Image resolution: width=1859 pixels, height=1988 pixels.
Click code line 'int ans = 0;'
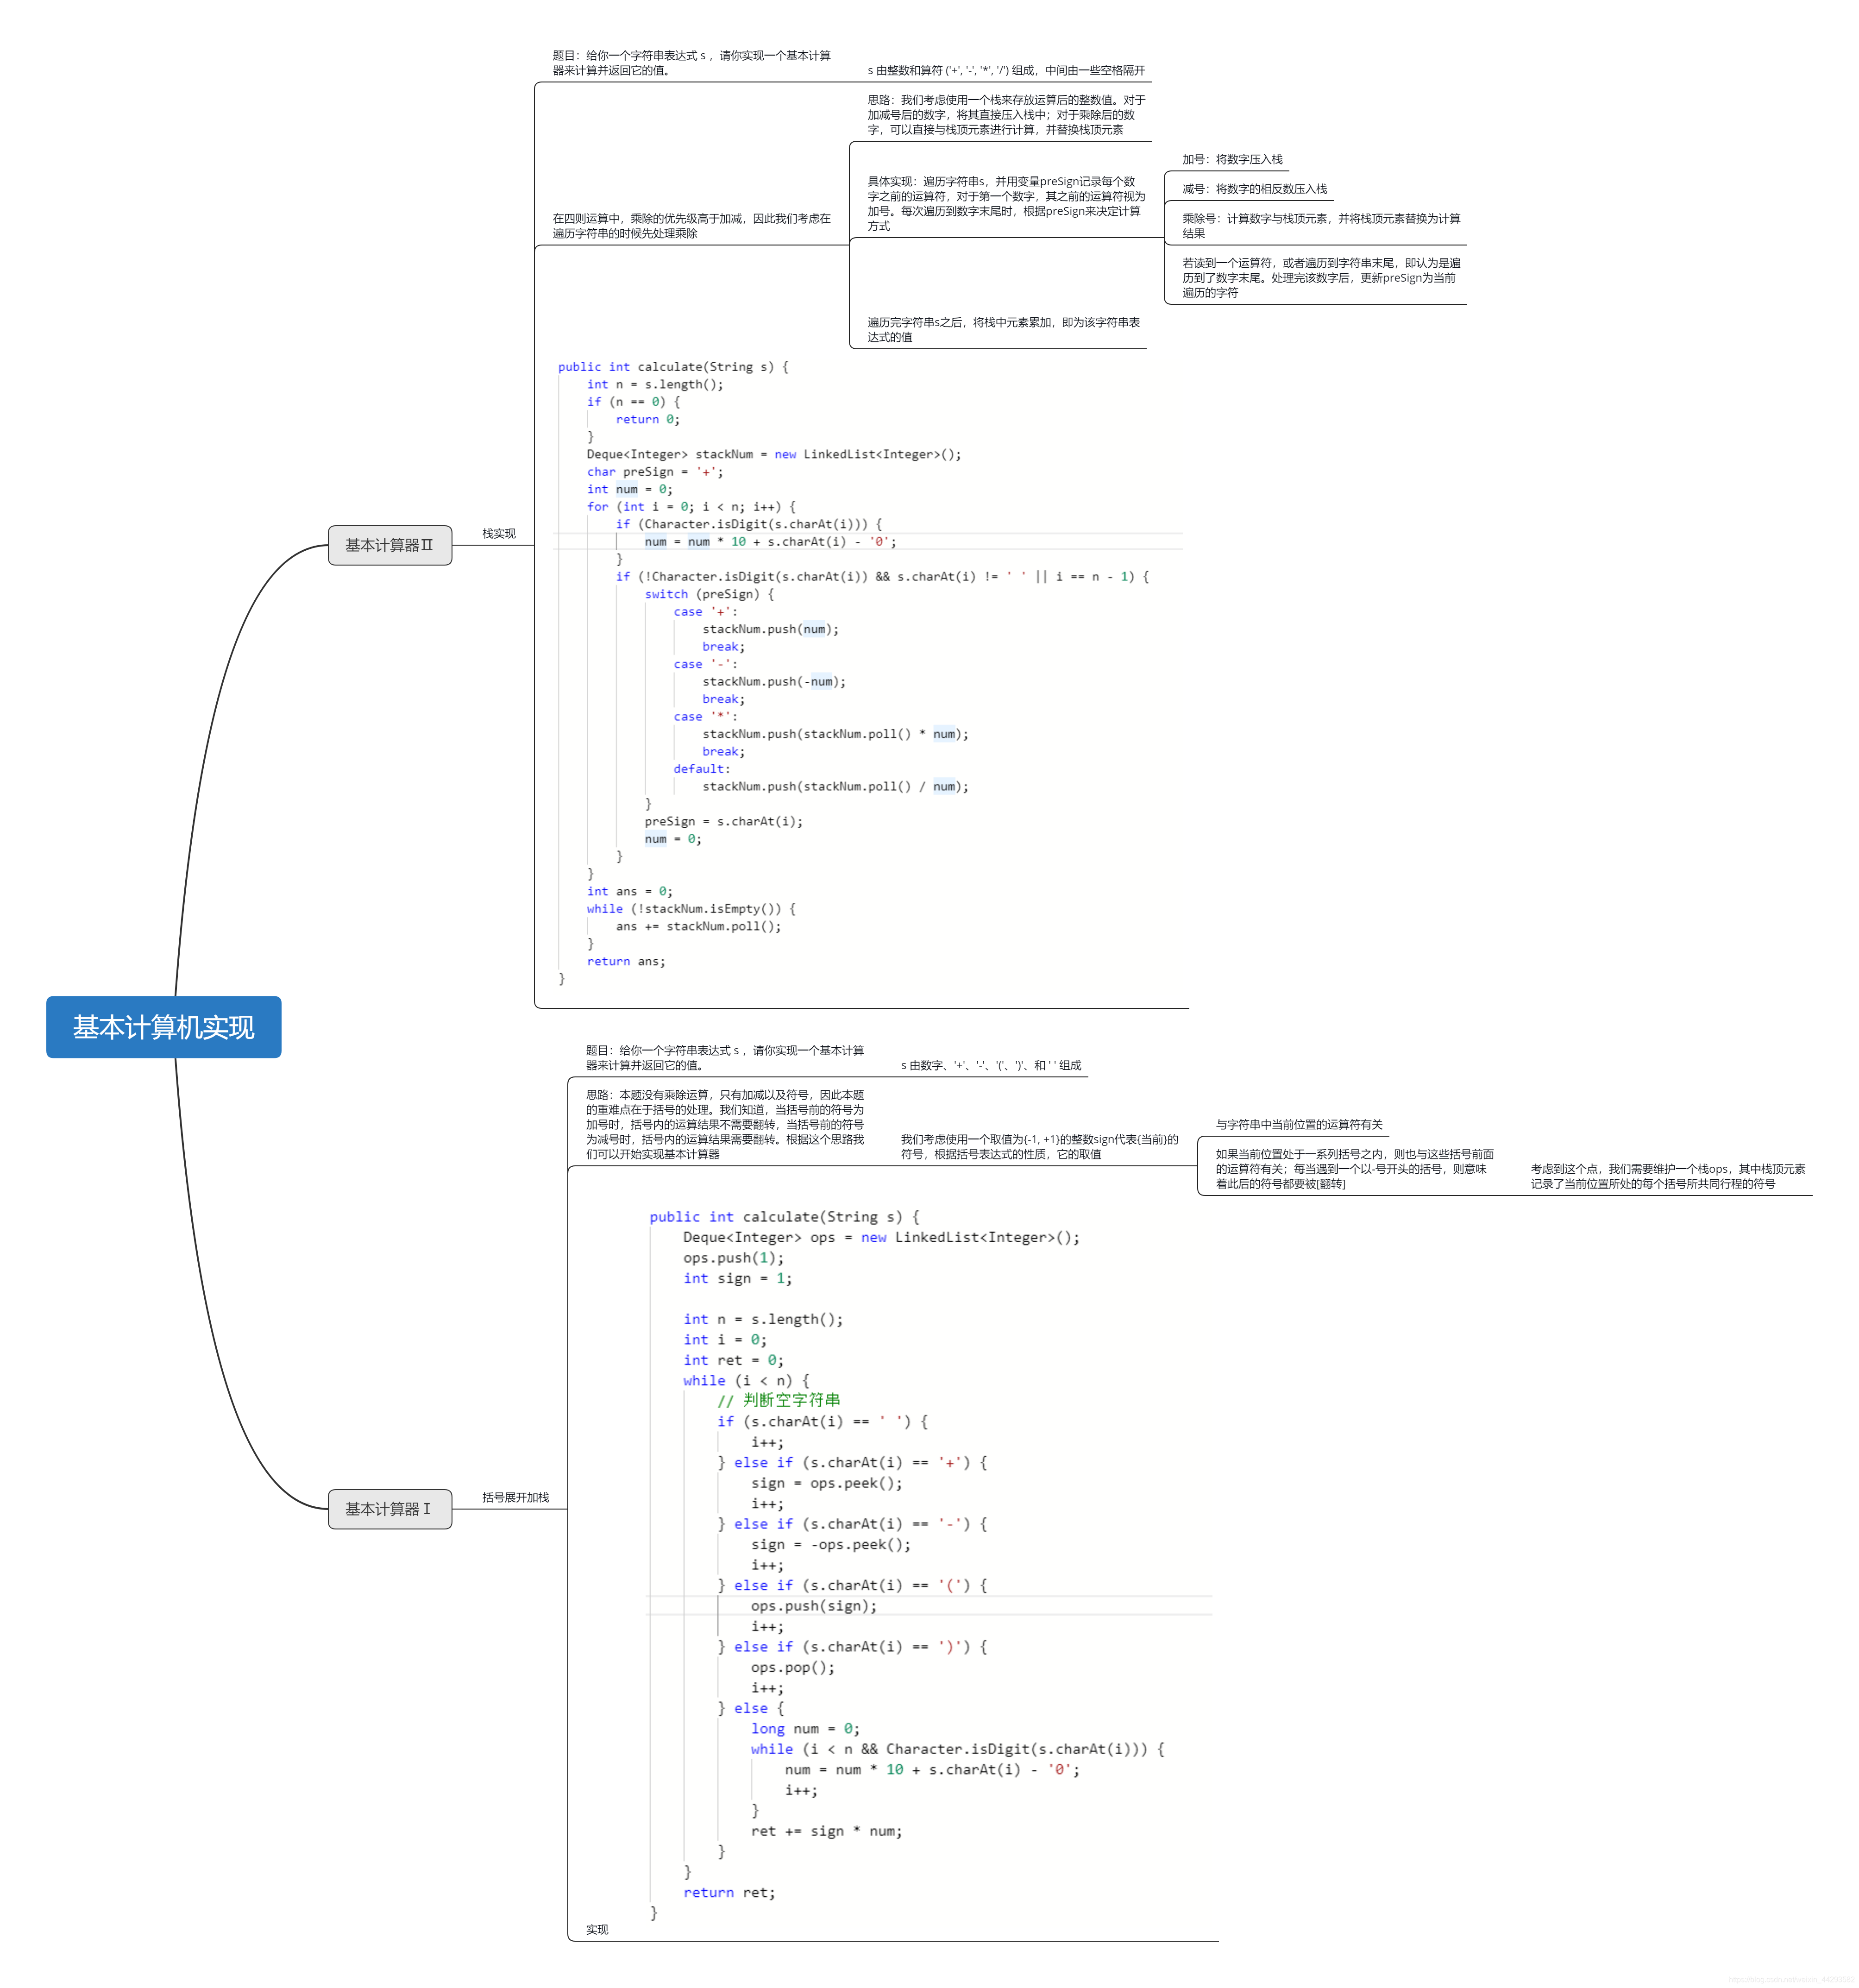click(630, 891)
